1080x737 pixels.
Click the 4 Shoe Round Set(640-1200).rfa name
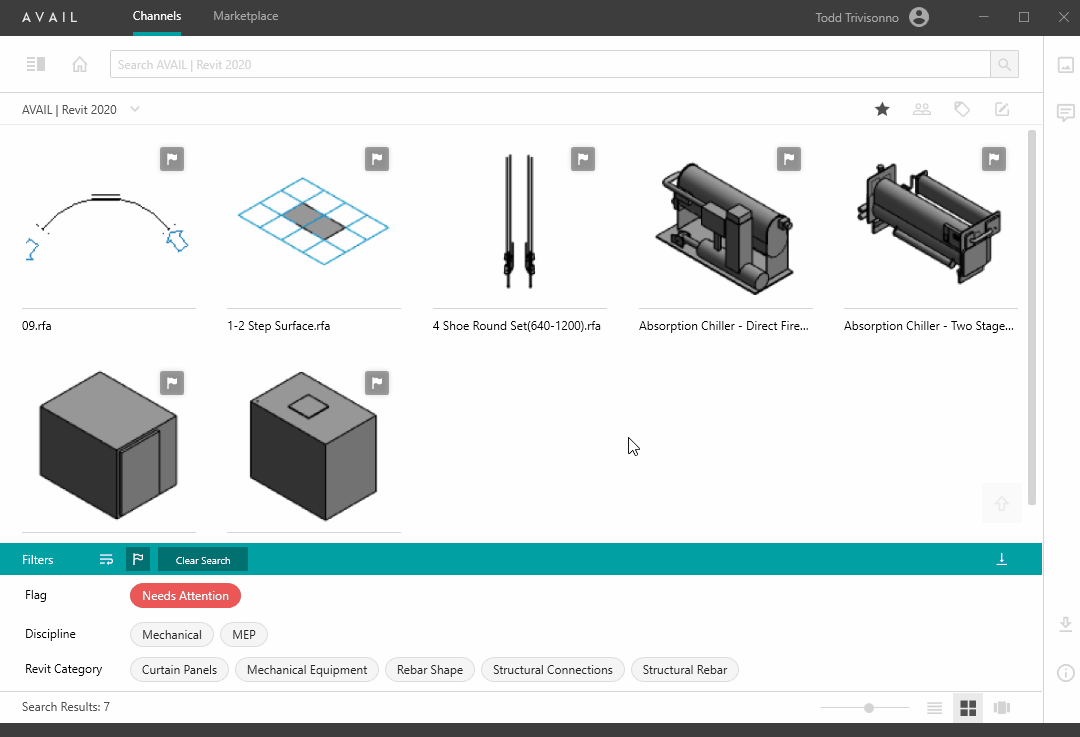click(517, 326)
